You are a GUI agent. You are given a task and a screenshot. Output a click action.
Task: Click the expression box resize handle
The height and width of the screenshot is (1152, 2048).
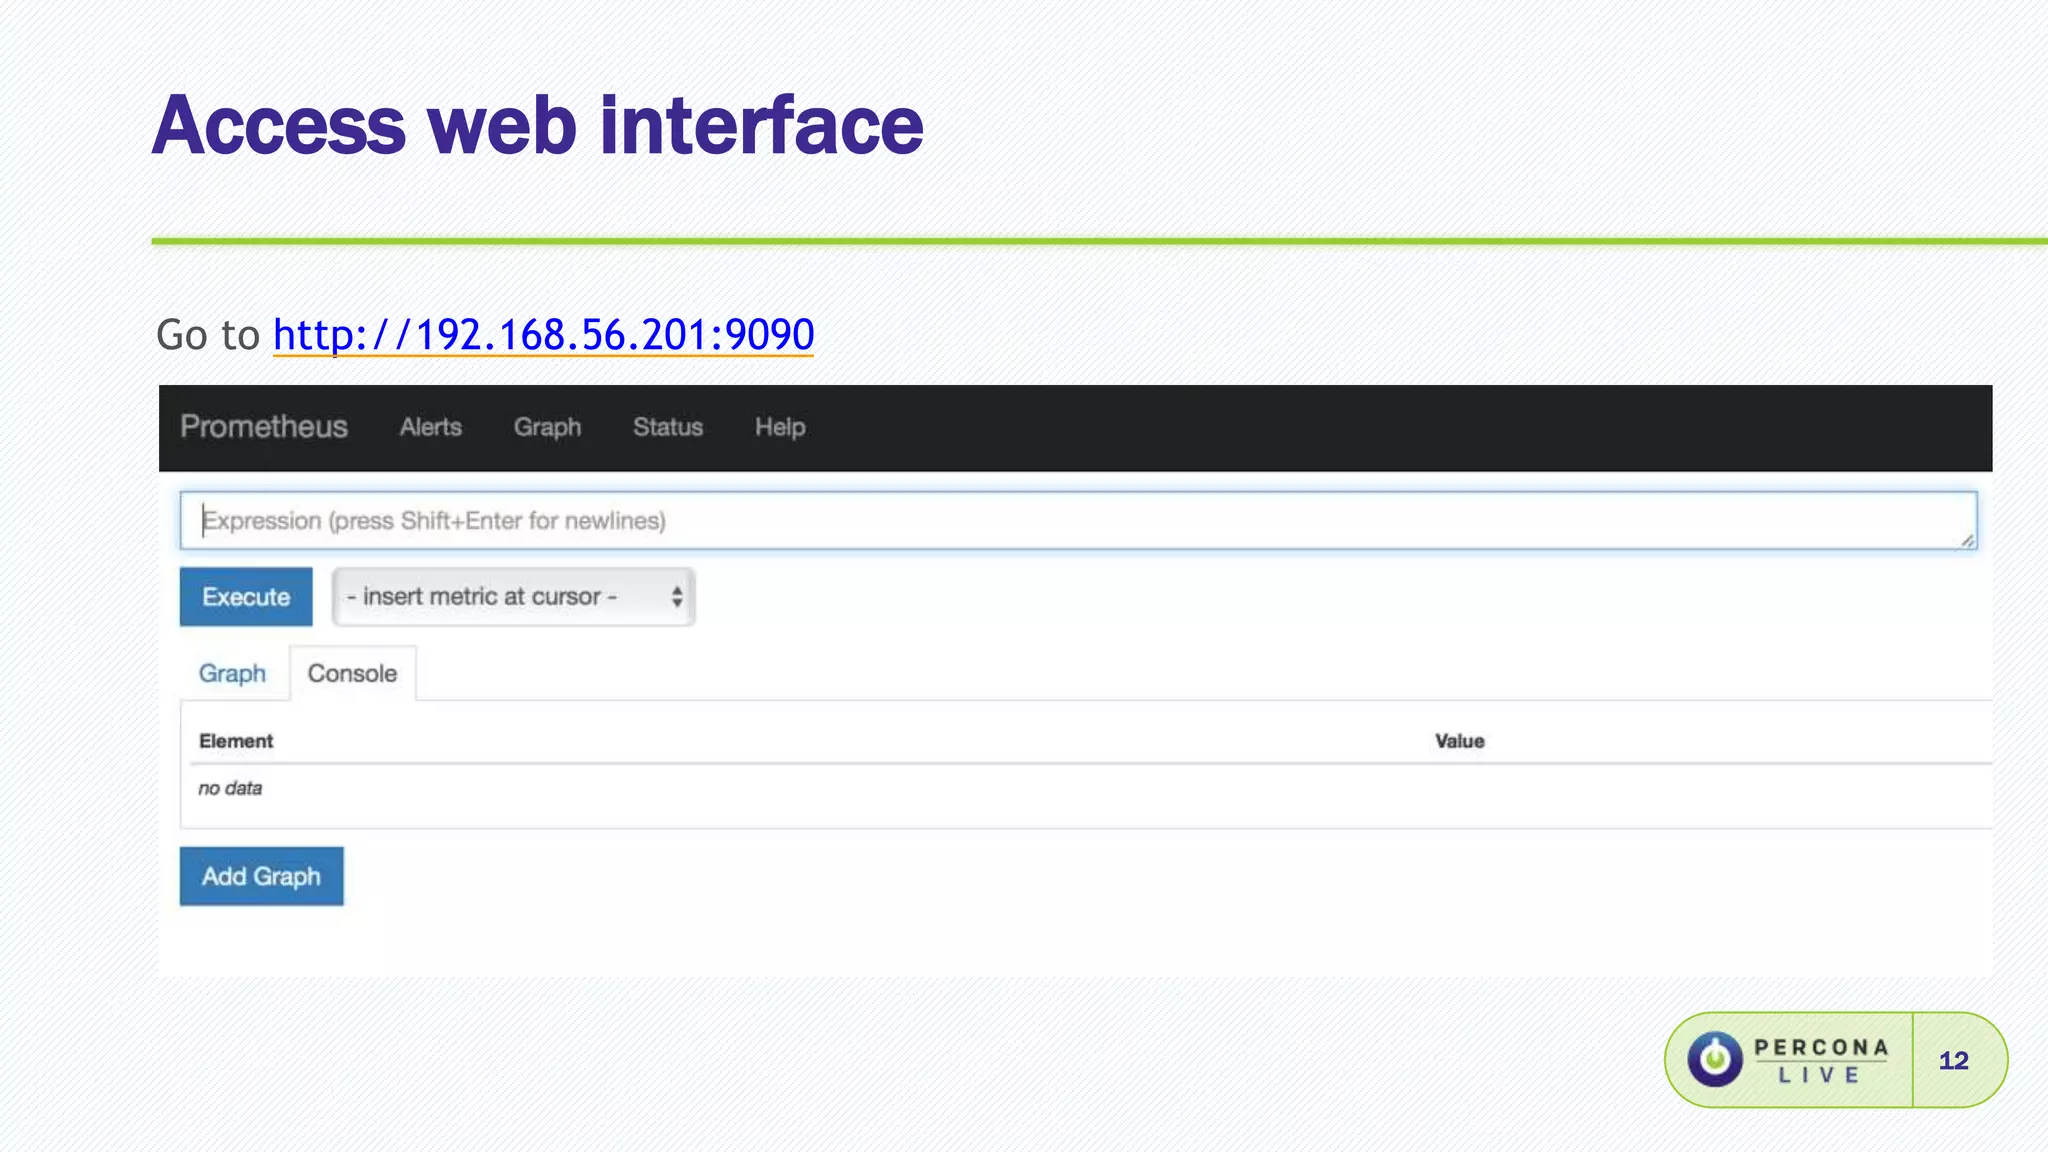click(x=1966, y=540)
